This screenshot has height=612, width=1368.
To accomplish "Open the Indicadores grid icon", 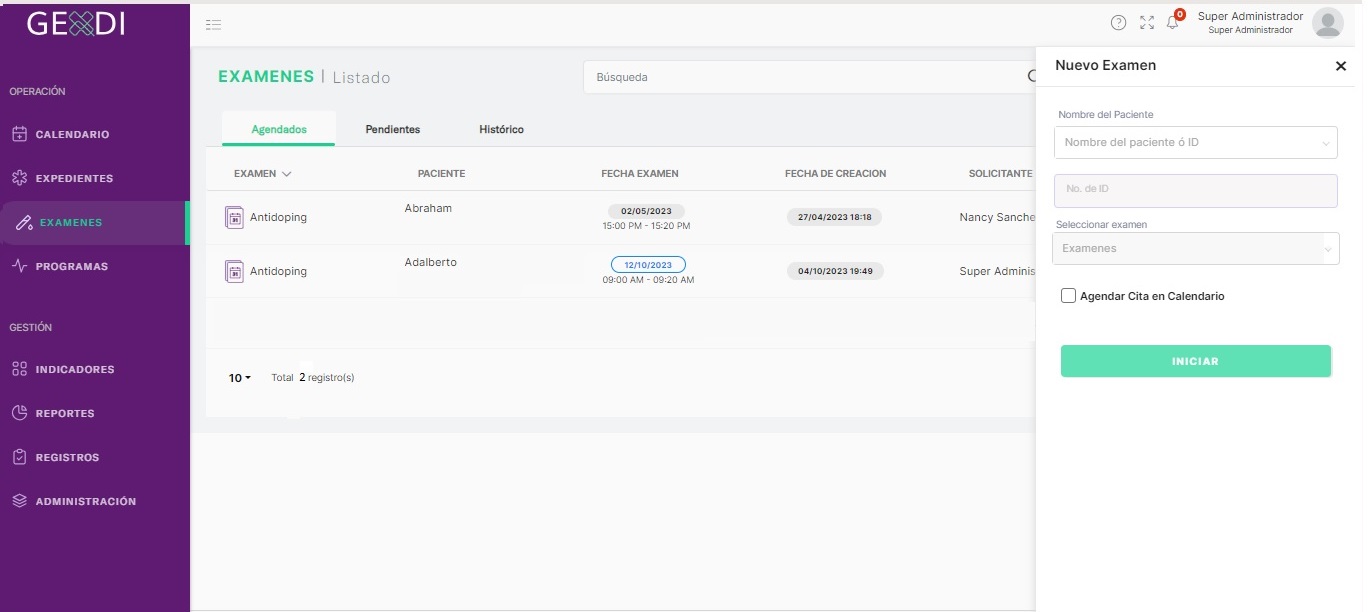I will (x=19, y=369).
